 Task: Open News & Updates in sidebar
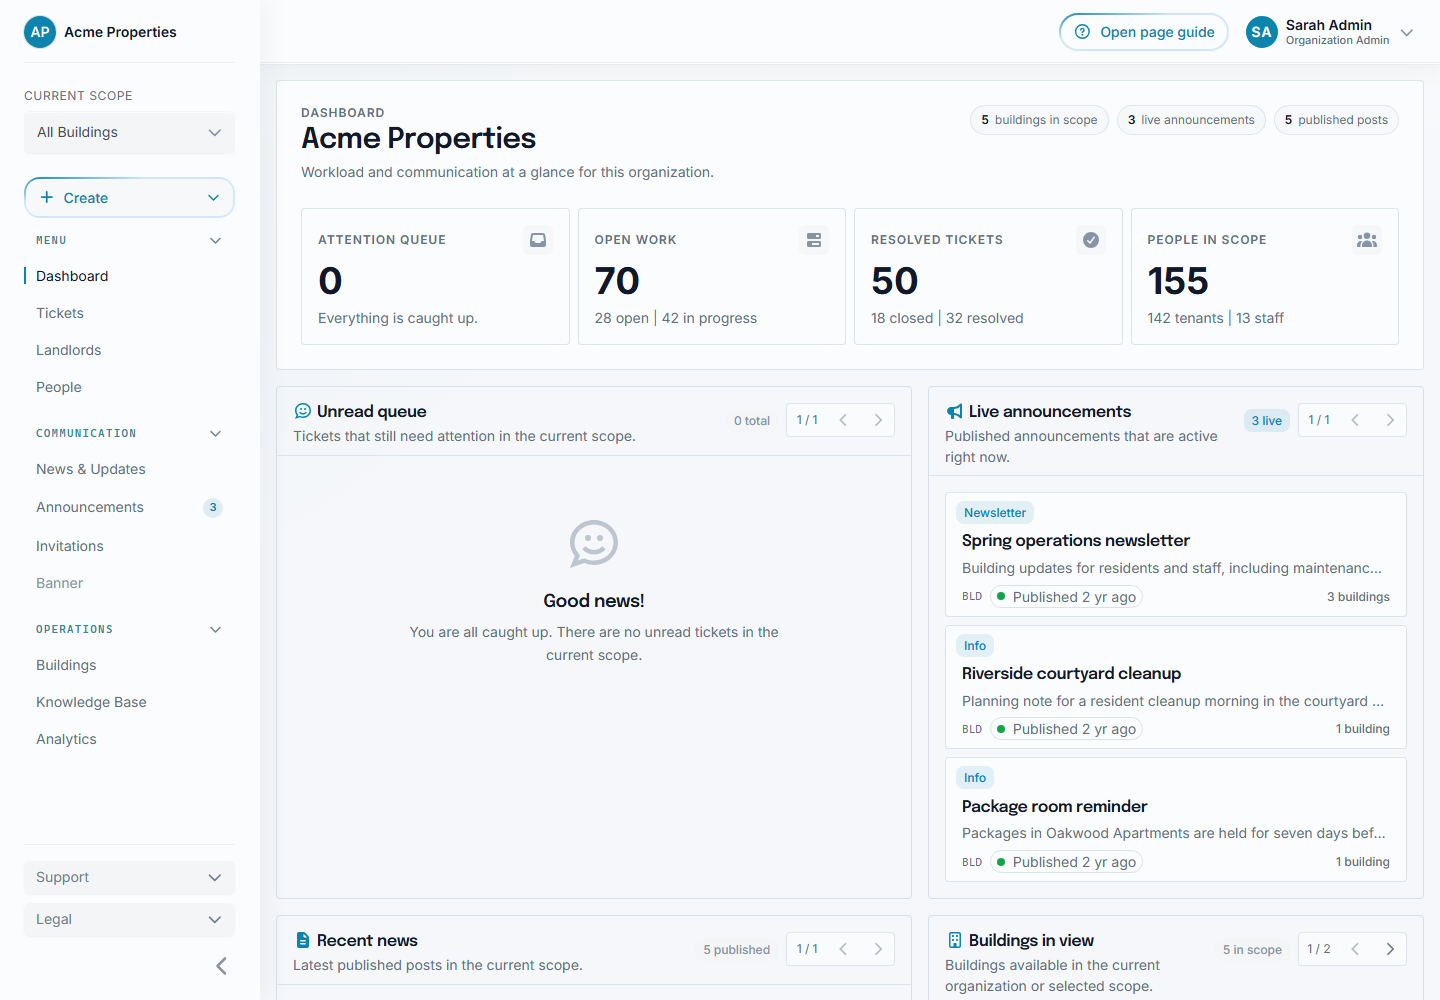(x=91, y=469)
